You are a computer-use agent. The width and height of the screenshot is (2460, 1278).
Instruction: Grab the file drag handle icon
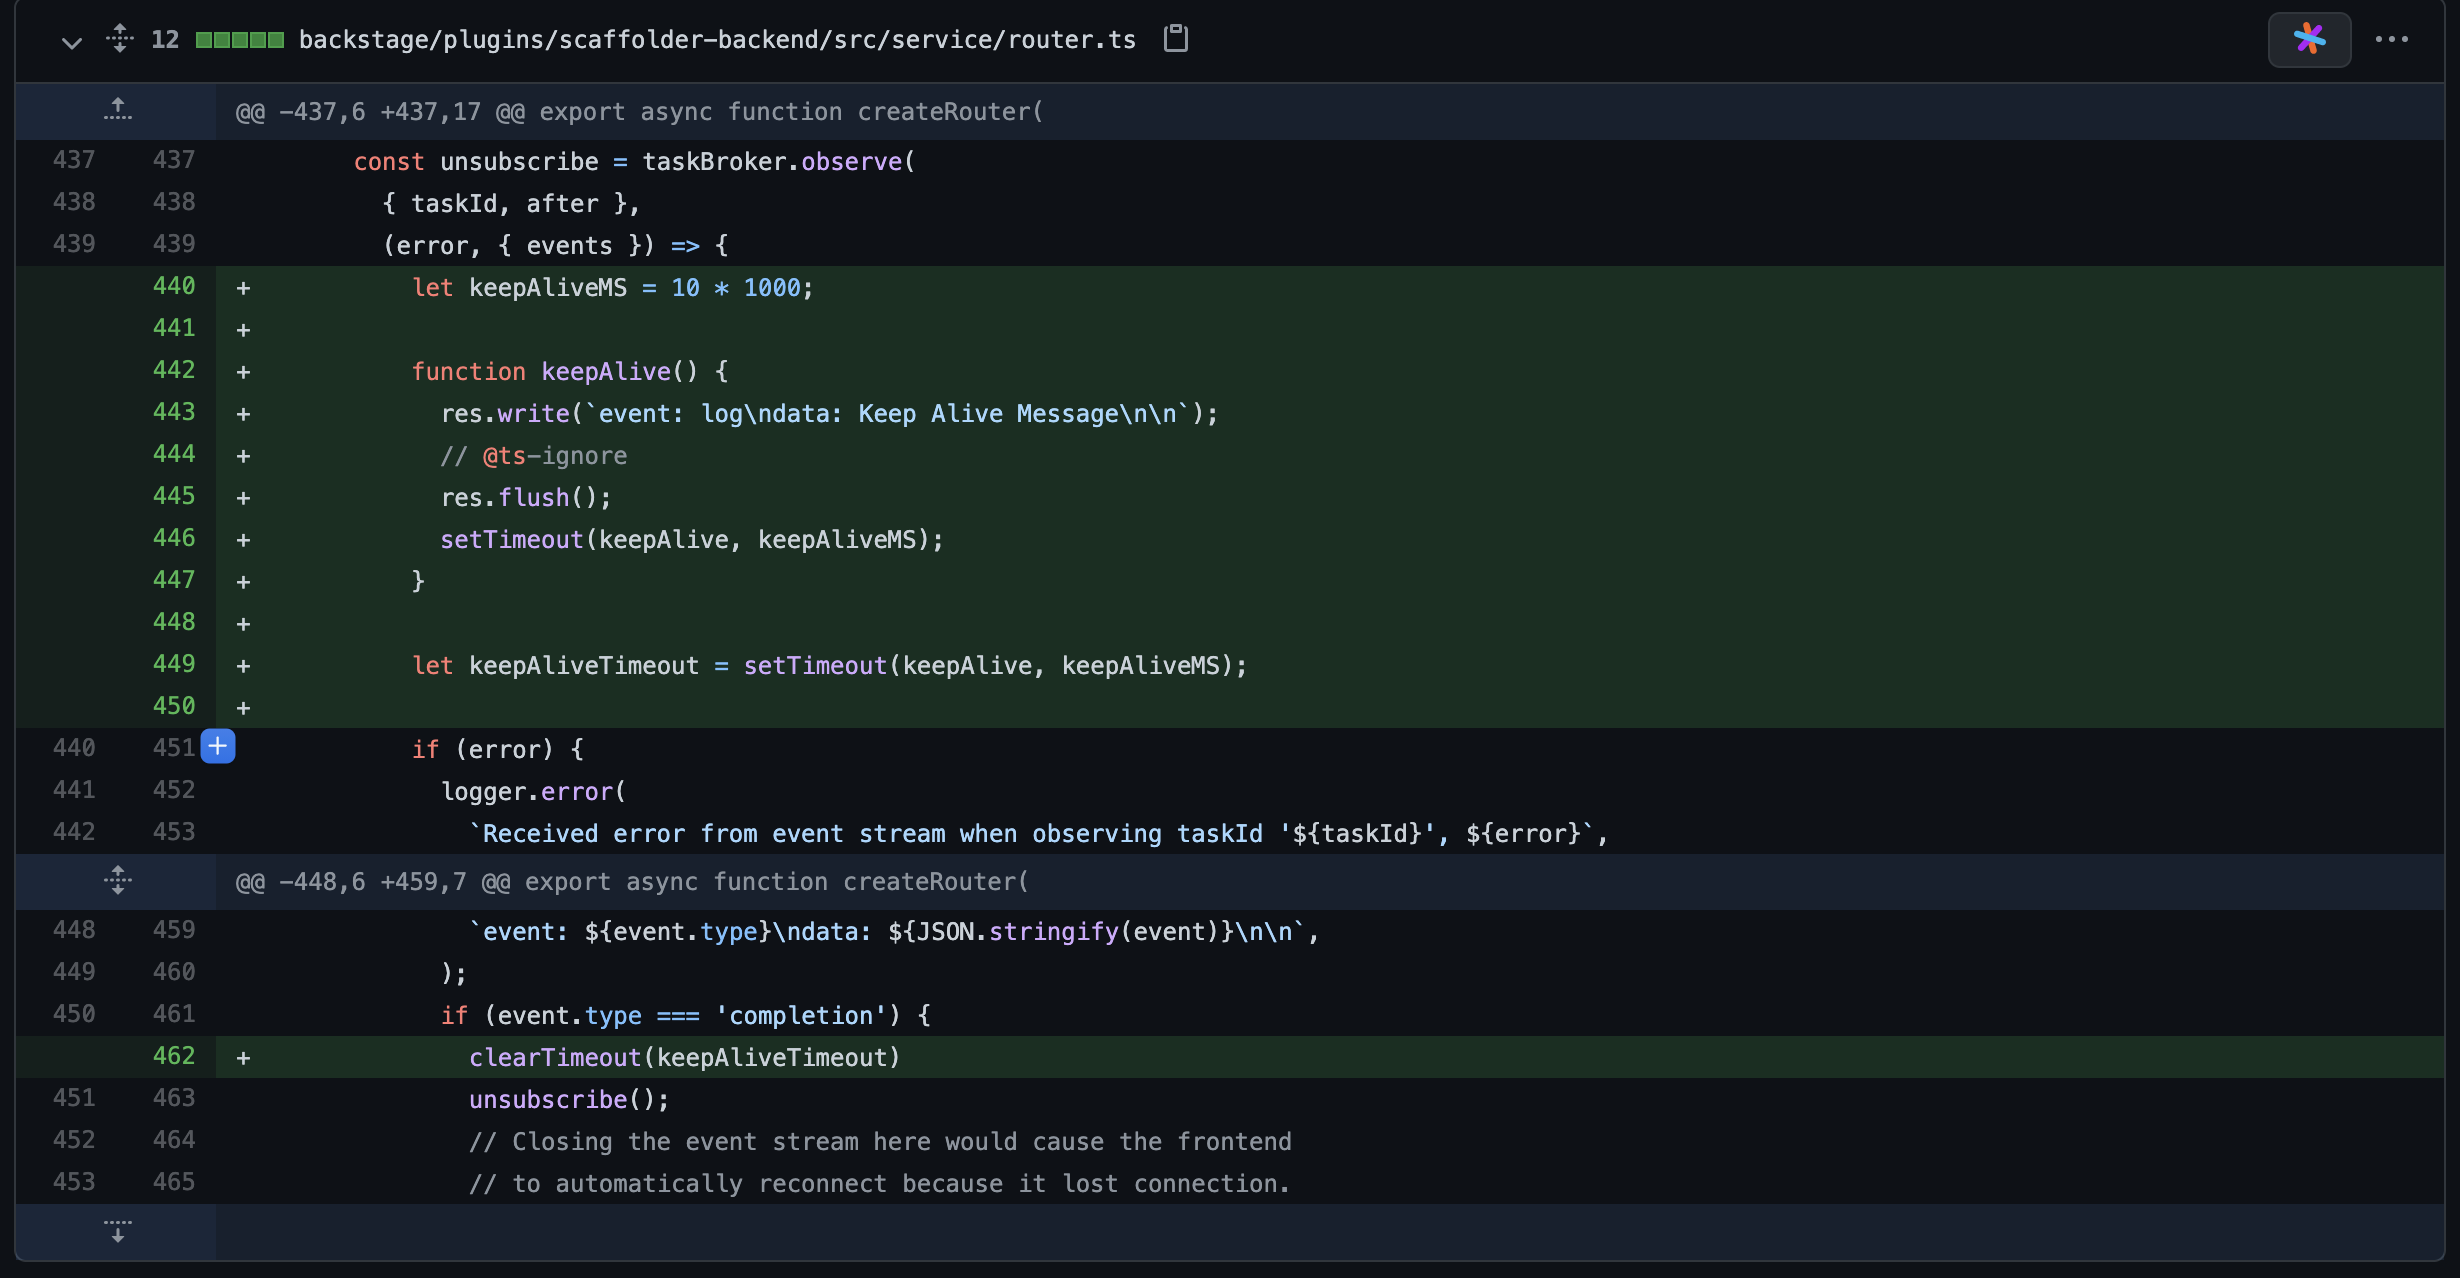point(119,39)
